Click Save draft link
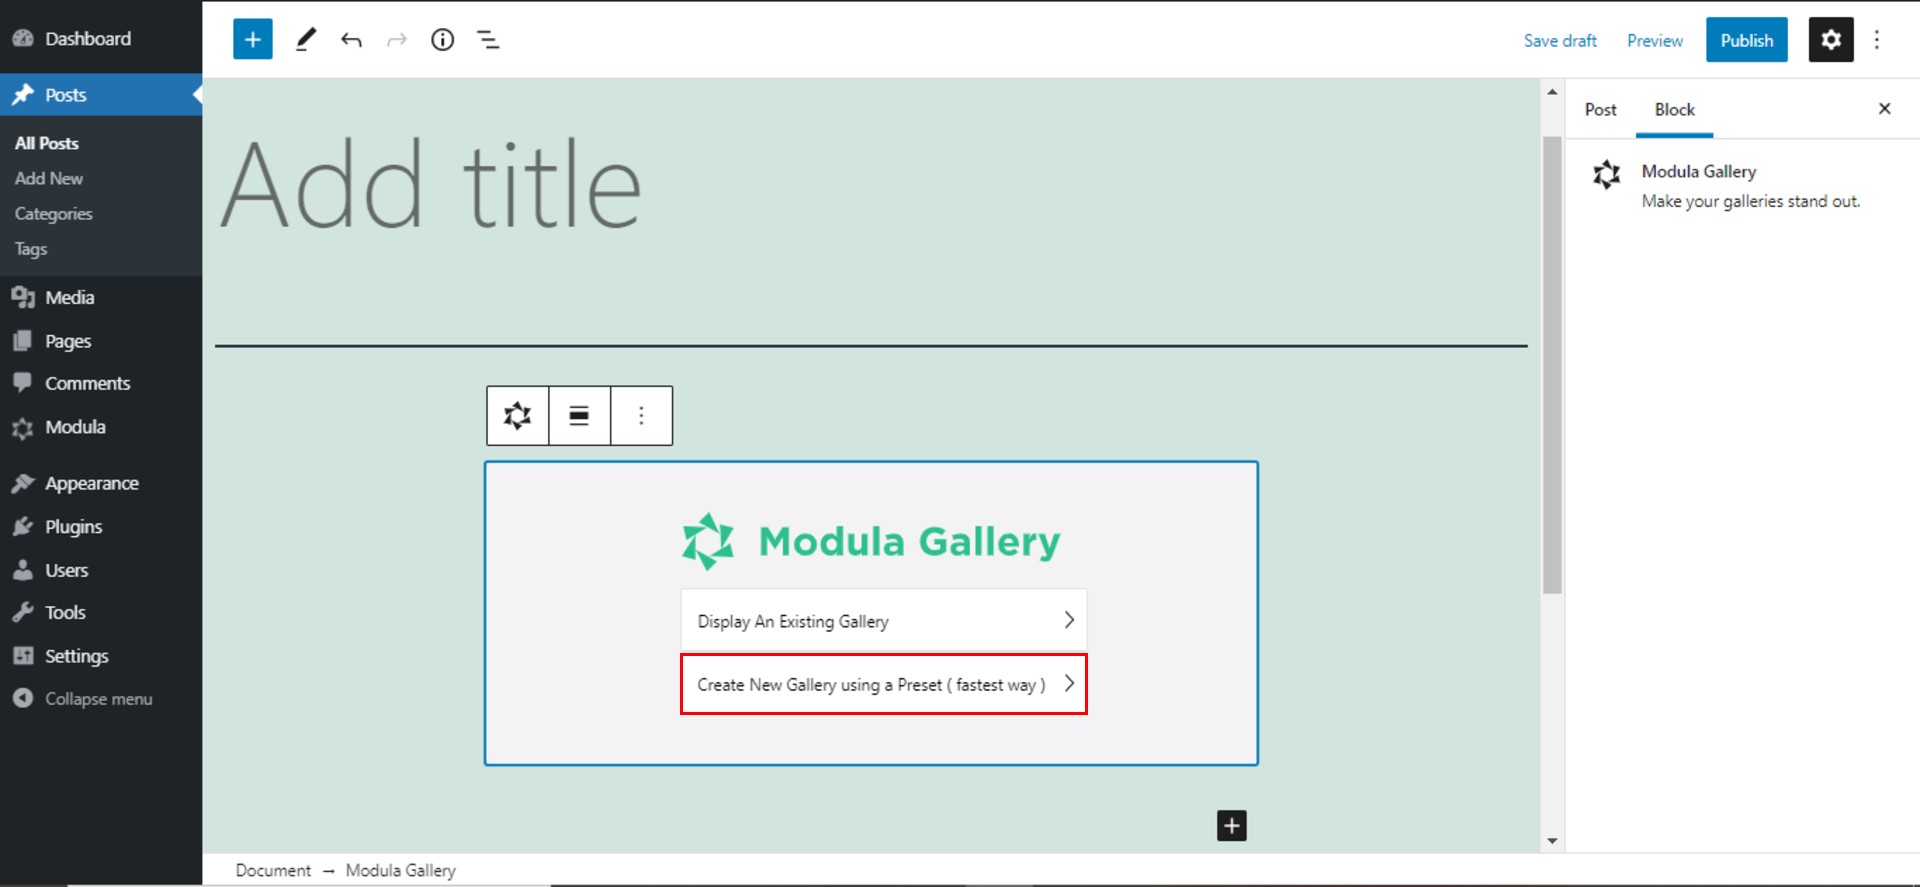Screen dimensions: 1920x887 click(1560, 40)
